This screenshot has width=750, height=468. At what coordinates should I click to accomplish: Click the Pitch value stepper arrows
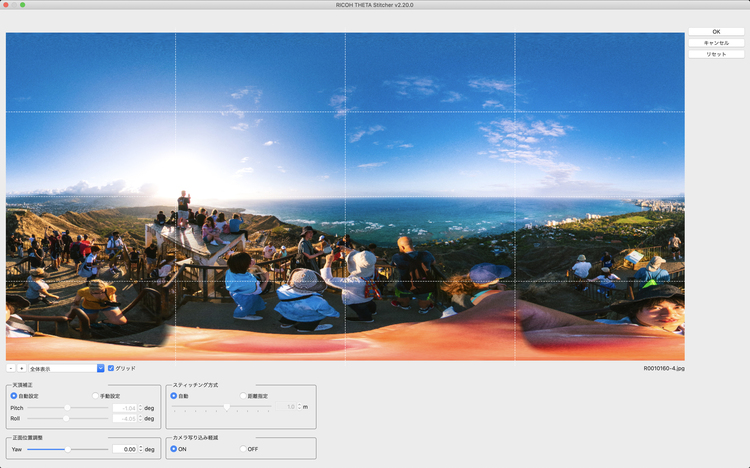140,408
